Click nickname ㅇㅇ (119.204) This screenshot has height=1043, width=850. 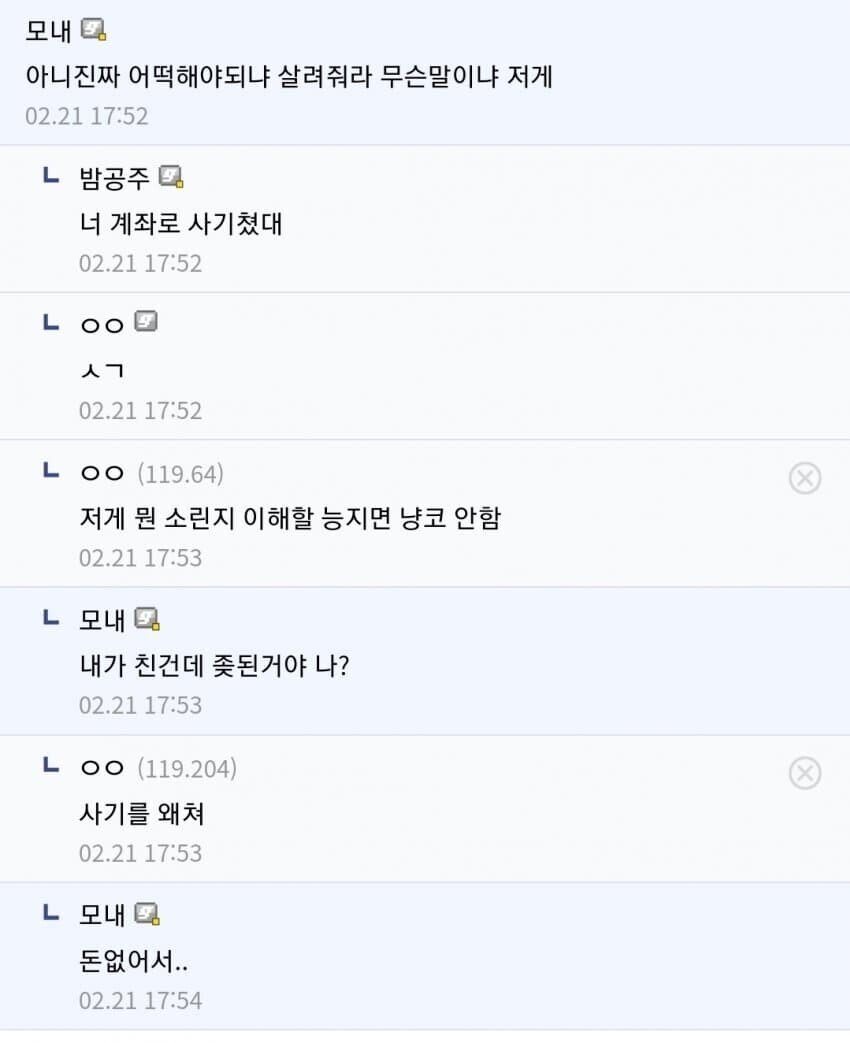click(x=101, y=769)
